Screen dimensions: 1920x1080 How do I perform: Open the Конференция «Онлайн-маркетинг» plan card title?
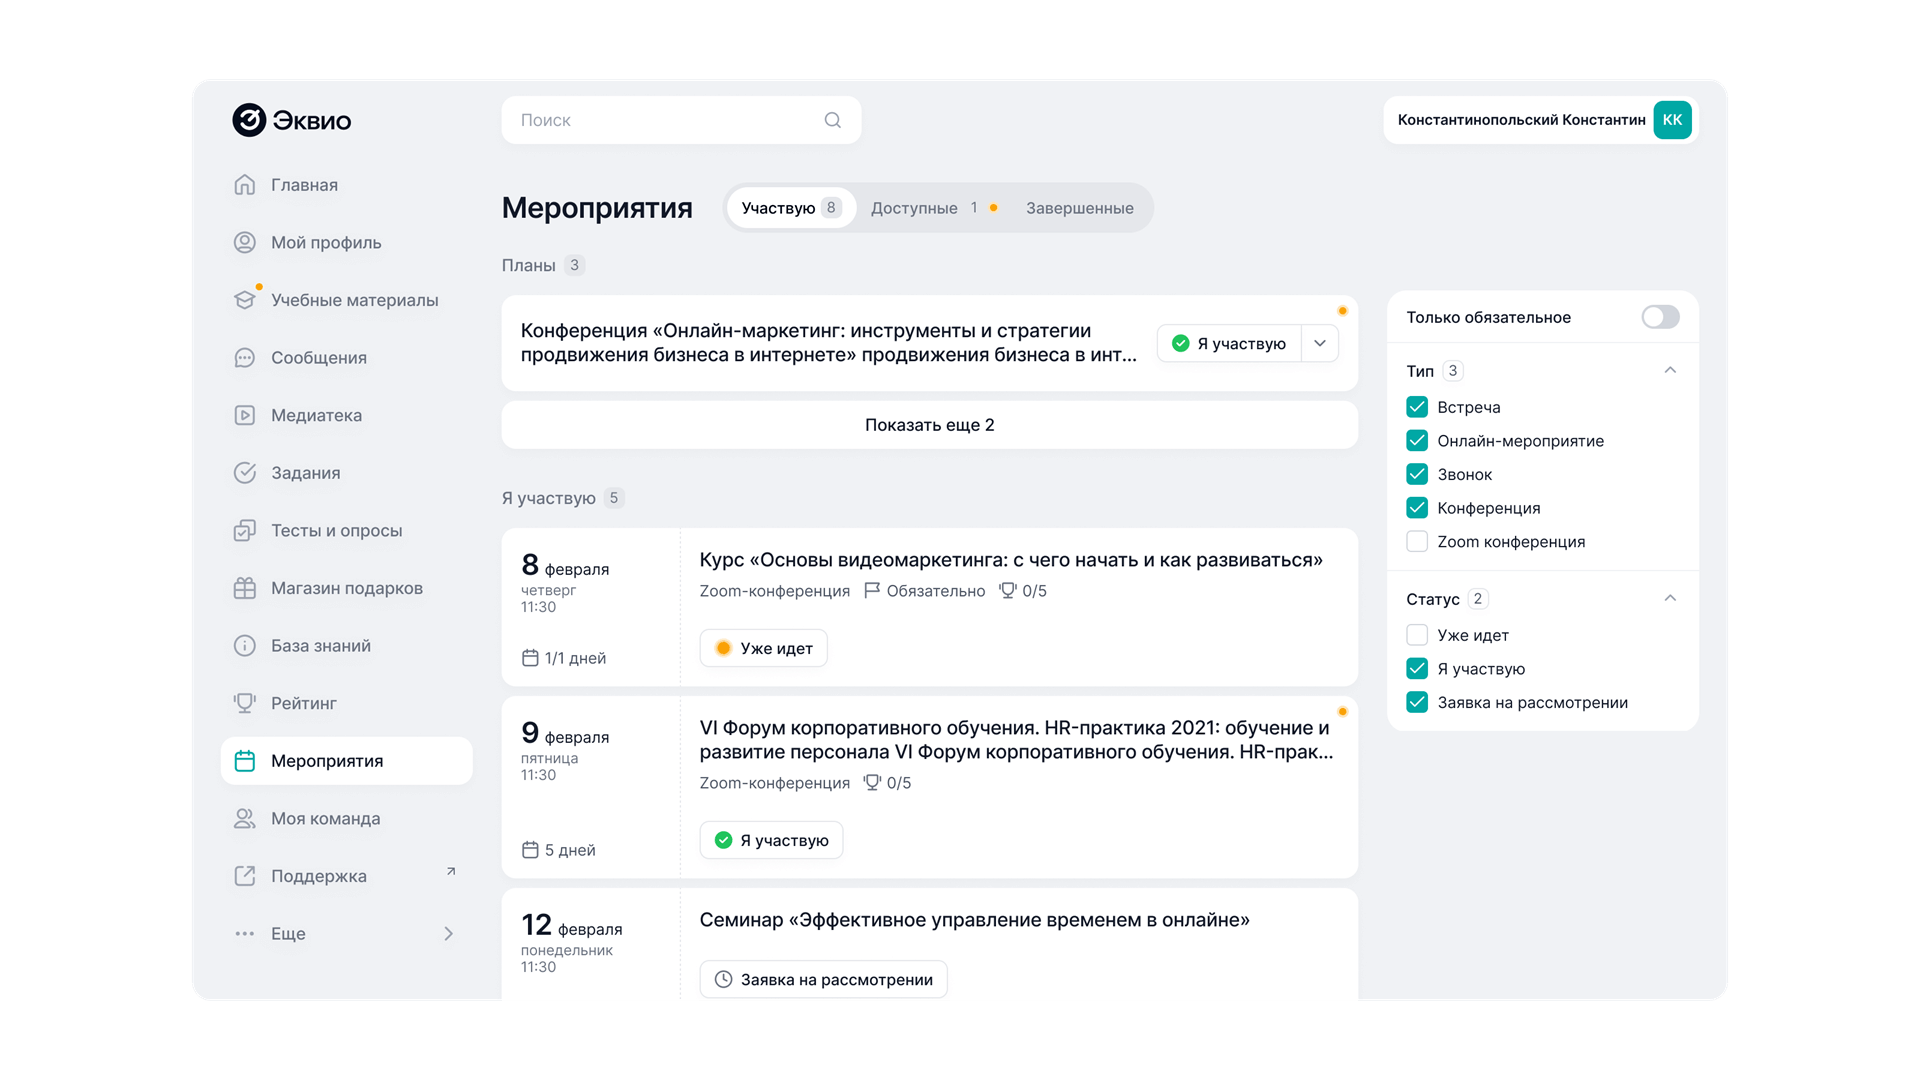[829, 343]
